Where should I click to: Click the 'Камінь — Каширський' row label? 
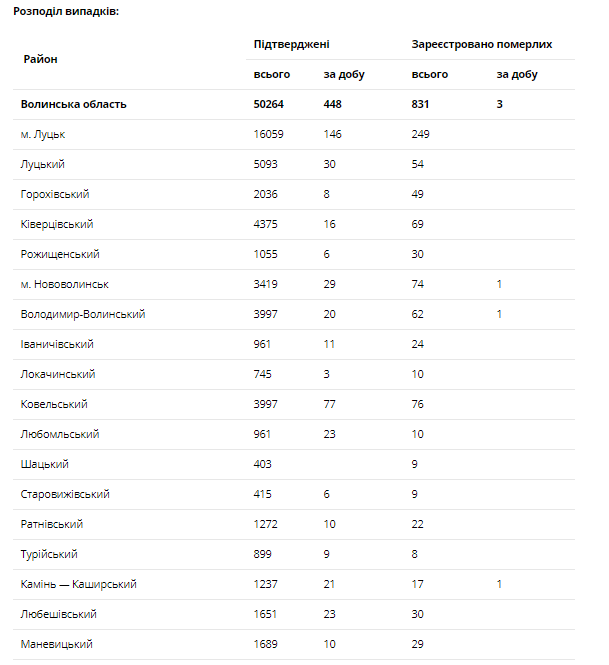click(78, 584)
